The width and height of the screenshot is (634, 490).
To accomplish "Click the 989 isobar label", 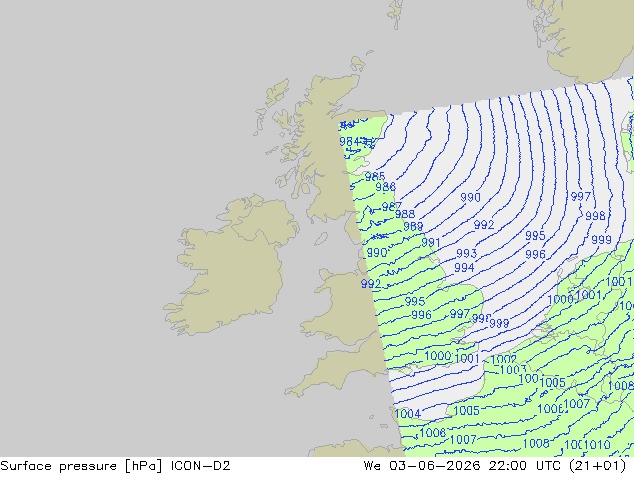I will [413, 226].
